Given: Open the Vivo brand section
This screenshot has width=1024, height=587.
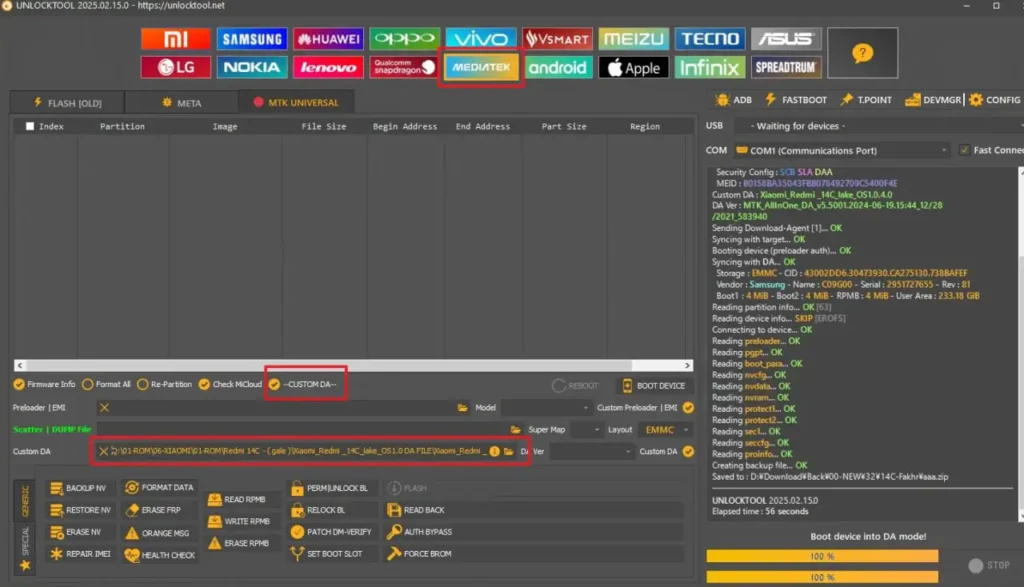Looking at the screenshot, I should [481, 39].
